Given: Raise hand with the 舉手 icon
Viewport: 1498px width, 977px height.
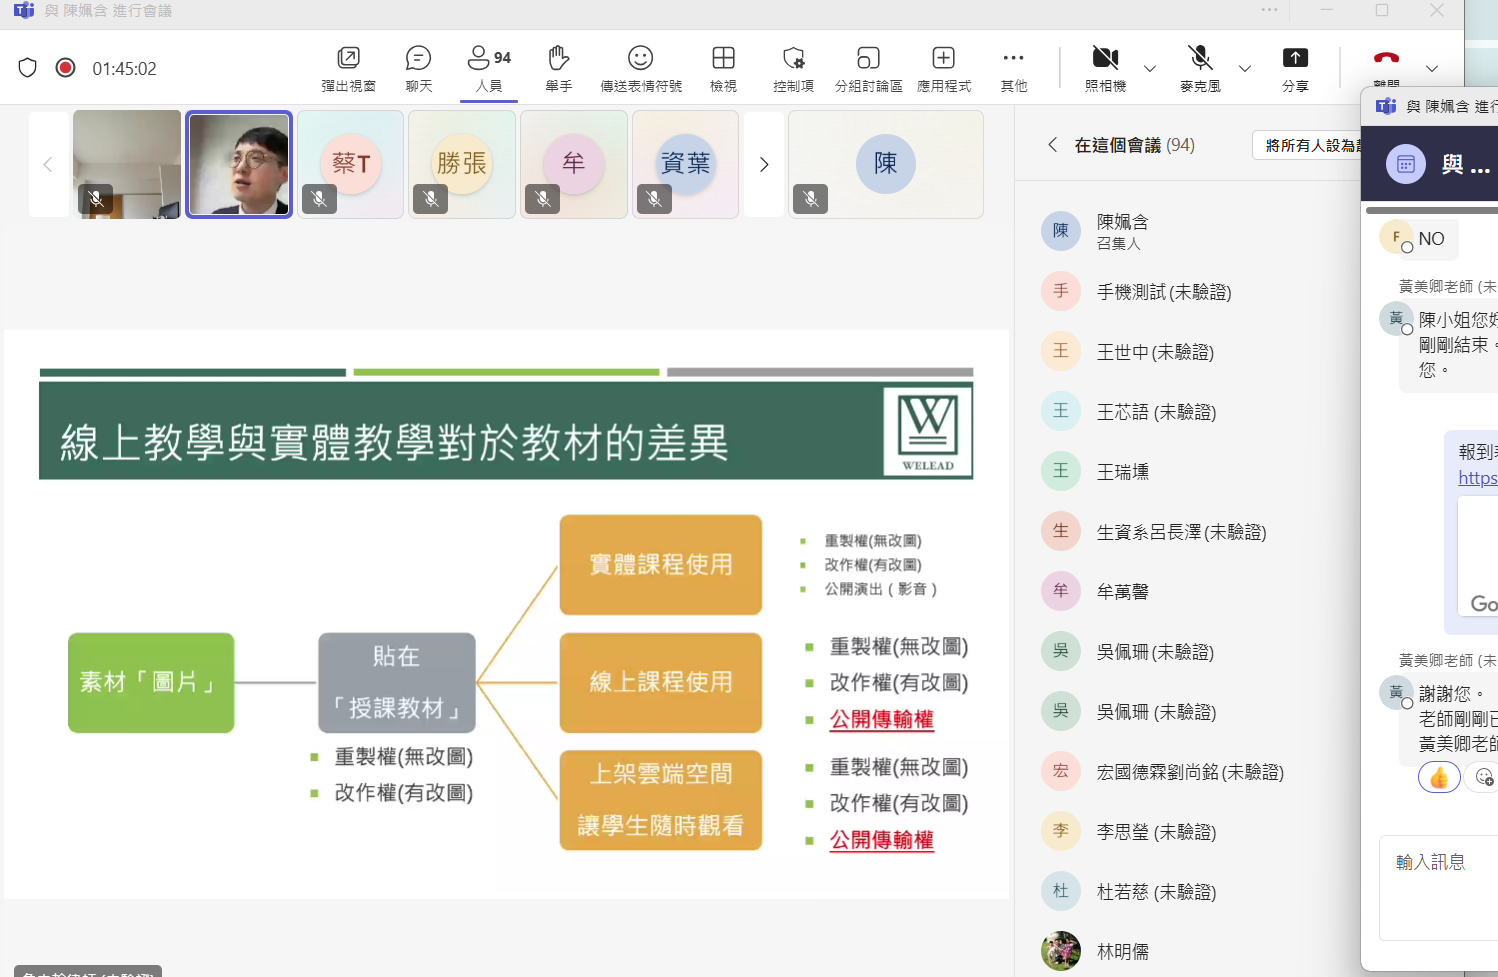Looking at the screenshot, I should coord(558,58).
